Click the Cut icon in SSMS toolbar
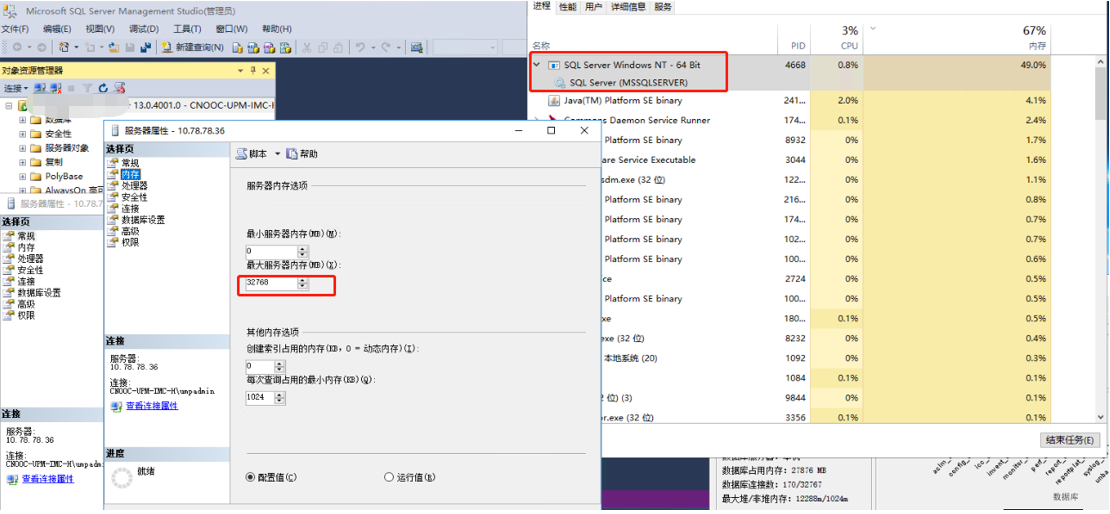The height and width of the screenshot is (514, 1110). 306,47
